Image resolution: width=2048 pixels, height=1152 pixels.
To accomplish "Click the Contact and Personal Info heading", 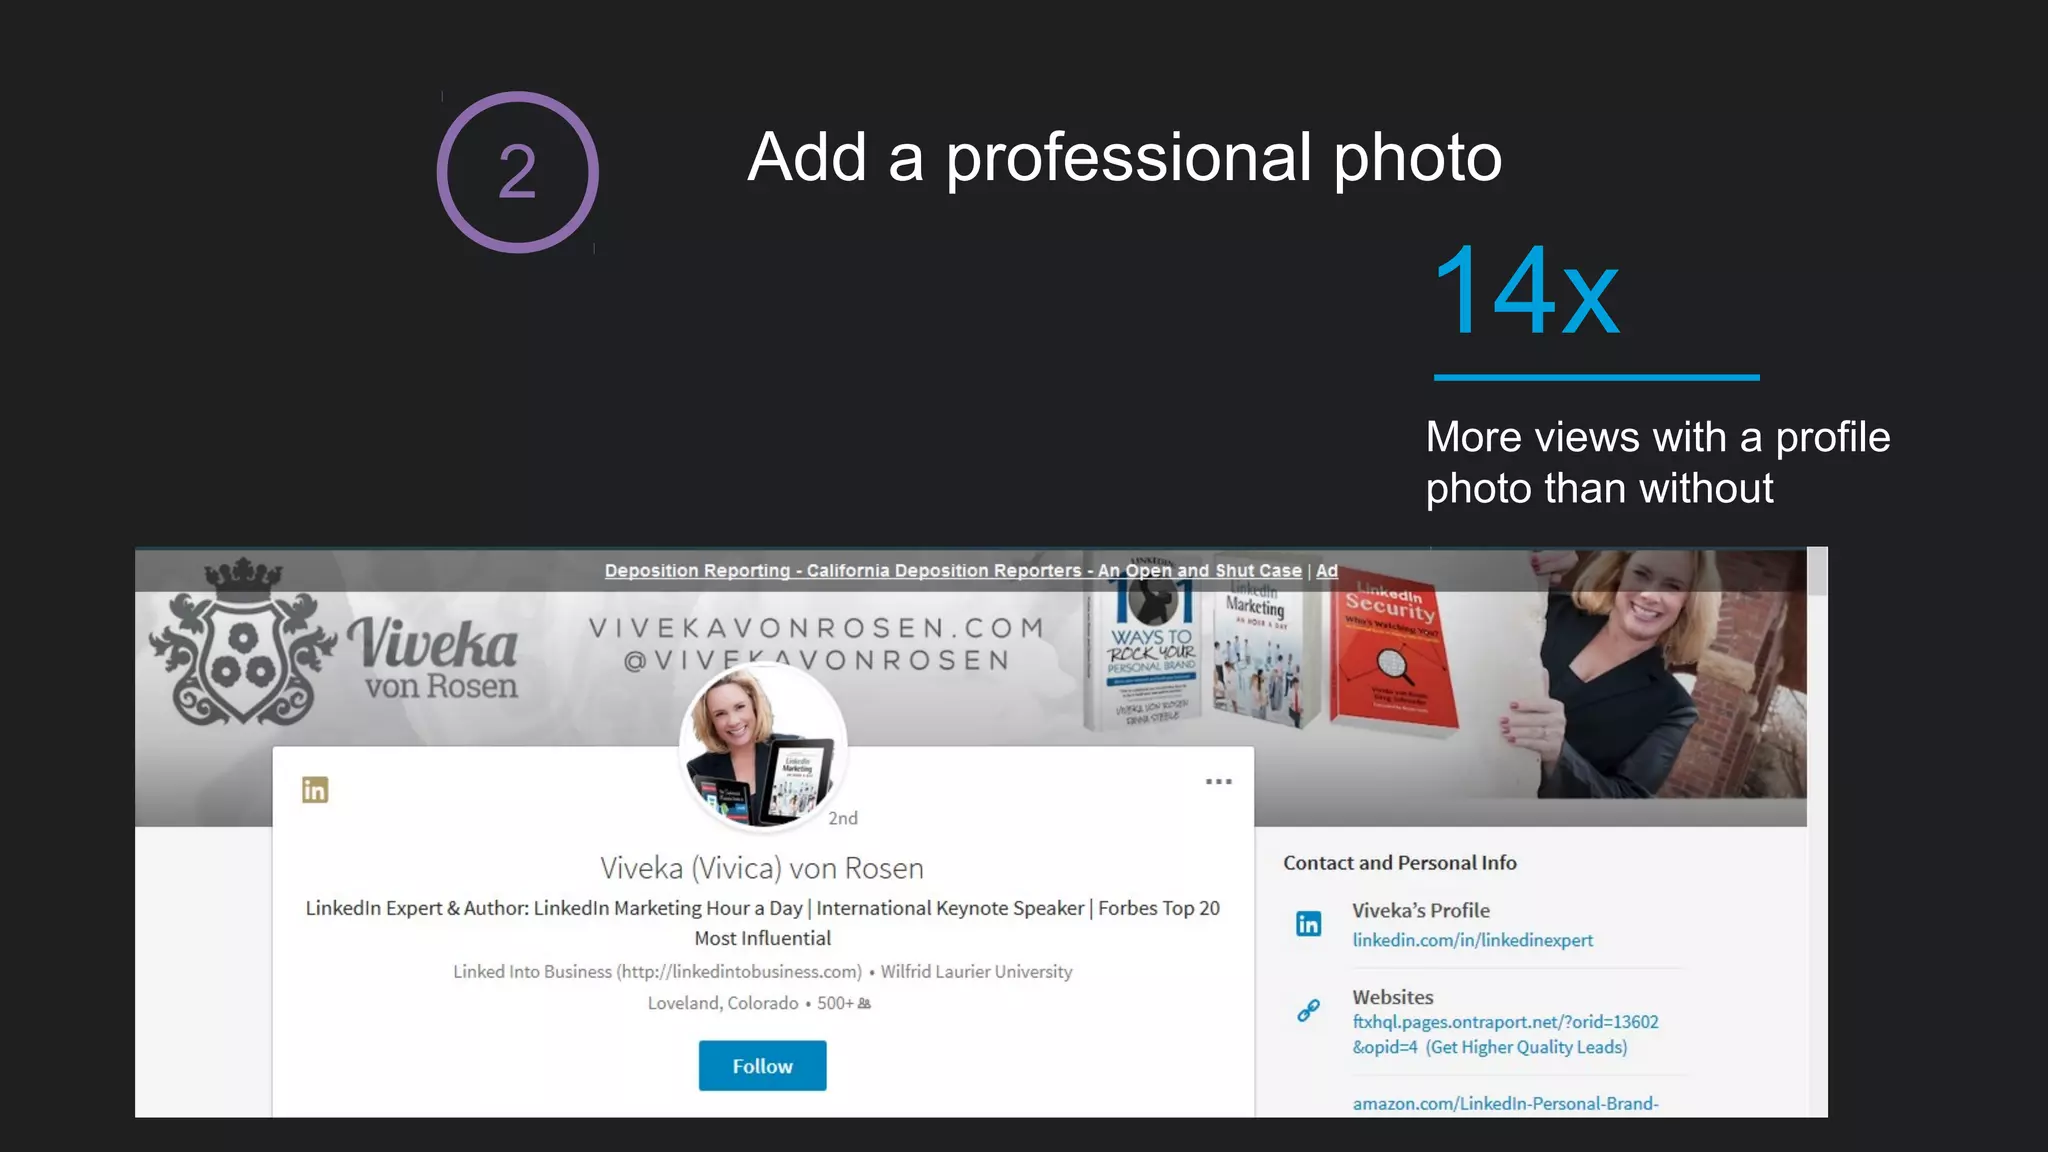I will (1400, 862).
